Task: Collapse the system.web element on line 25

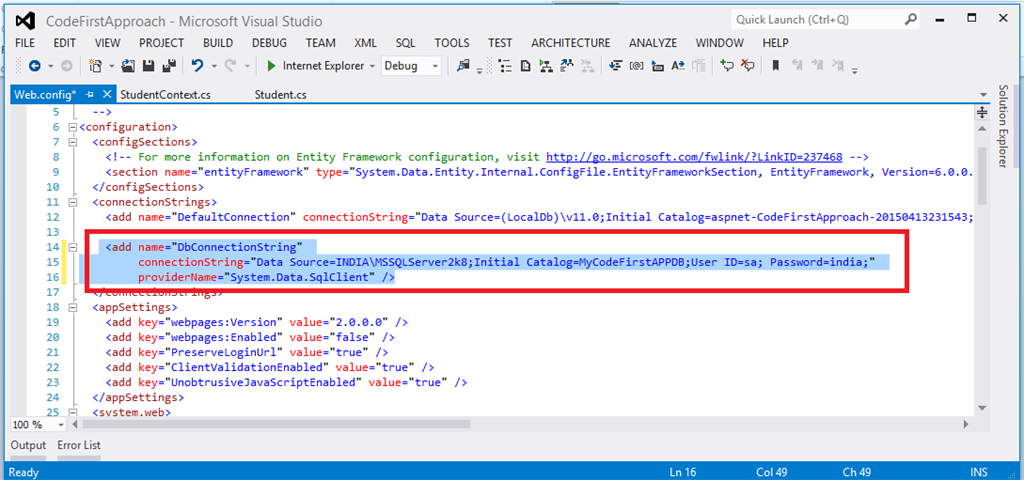Action: tap(72, 412)
